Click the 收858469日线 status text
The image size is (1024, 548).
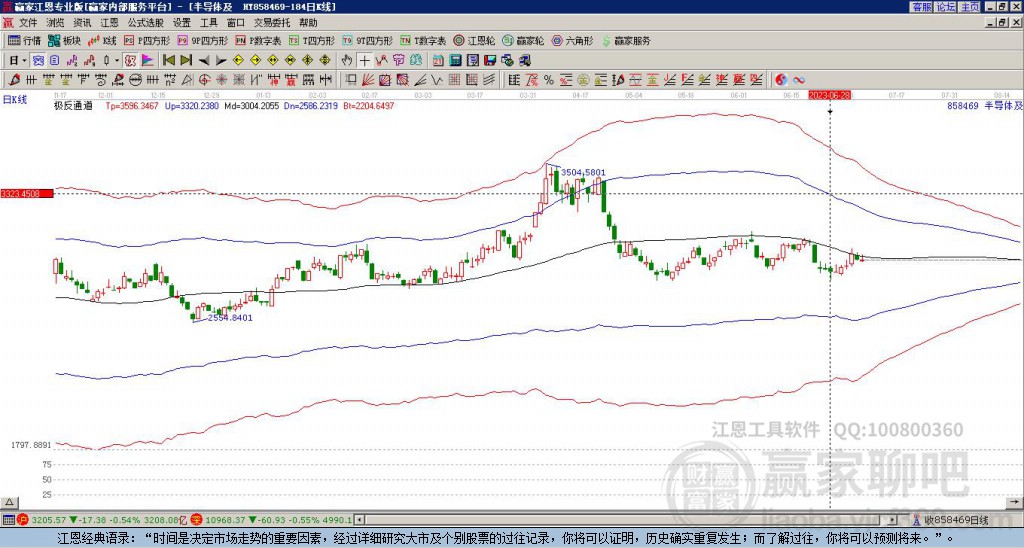tap(956, 520)
